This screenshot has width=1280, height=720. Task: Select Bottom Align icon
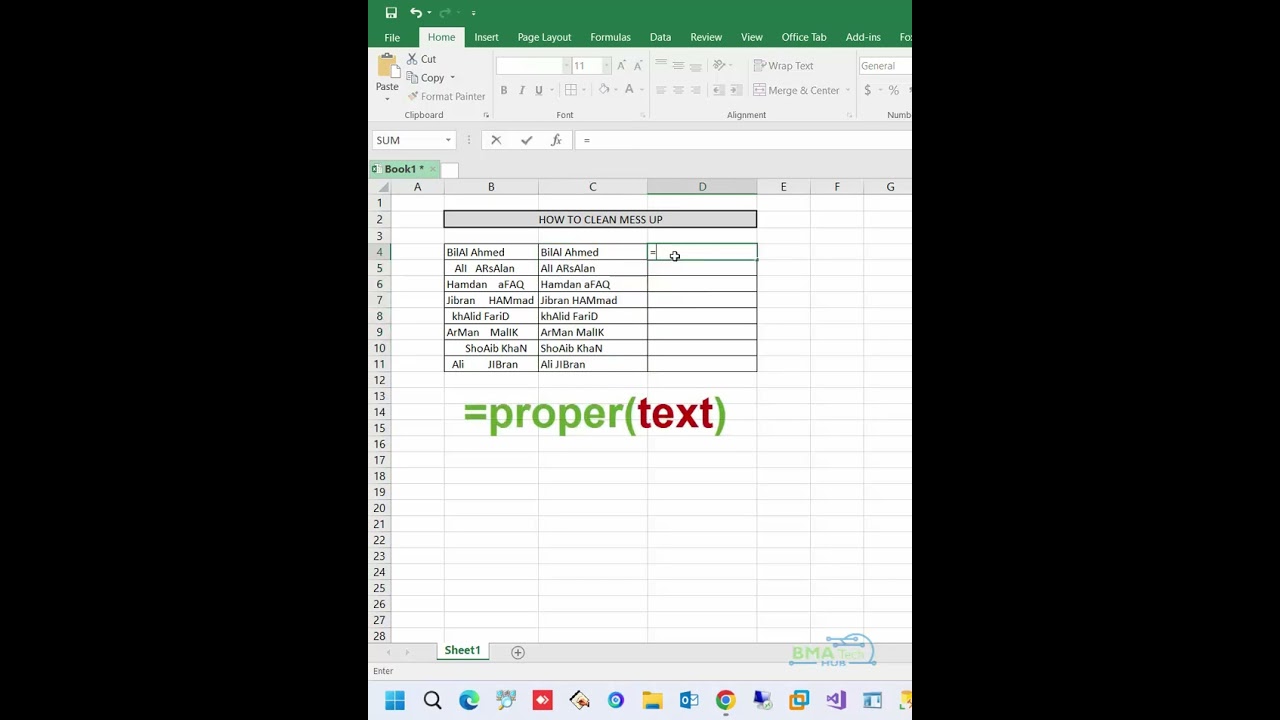(x=695, y=66)
